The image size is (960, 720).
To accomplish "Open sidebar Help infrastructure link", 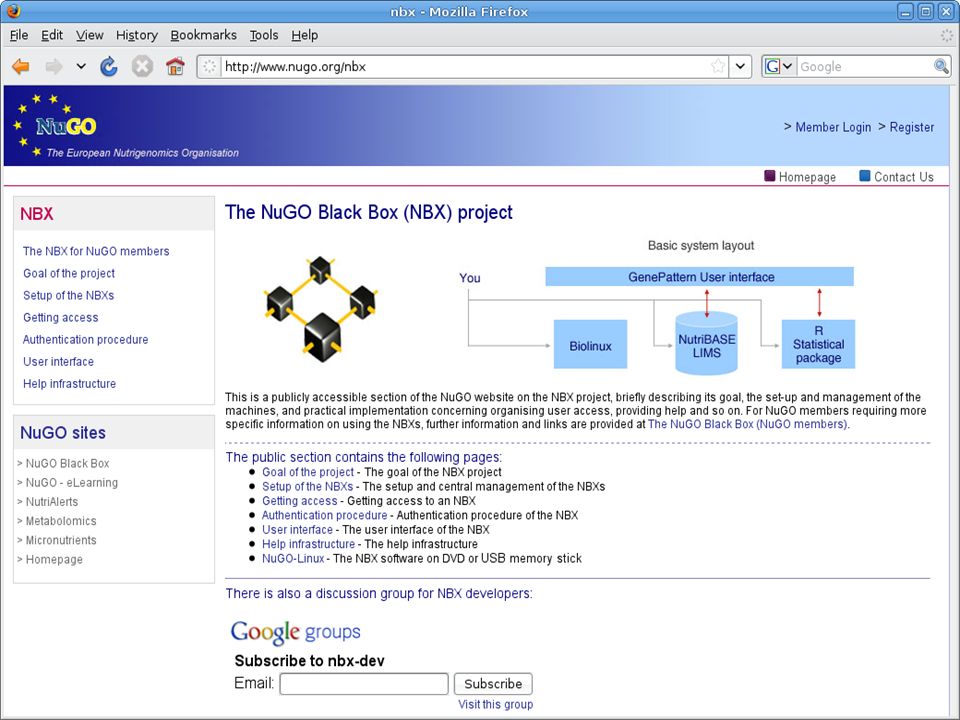I will (69, 383).
